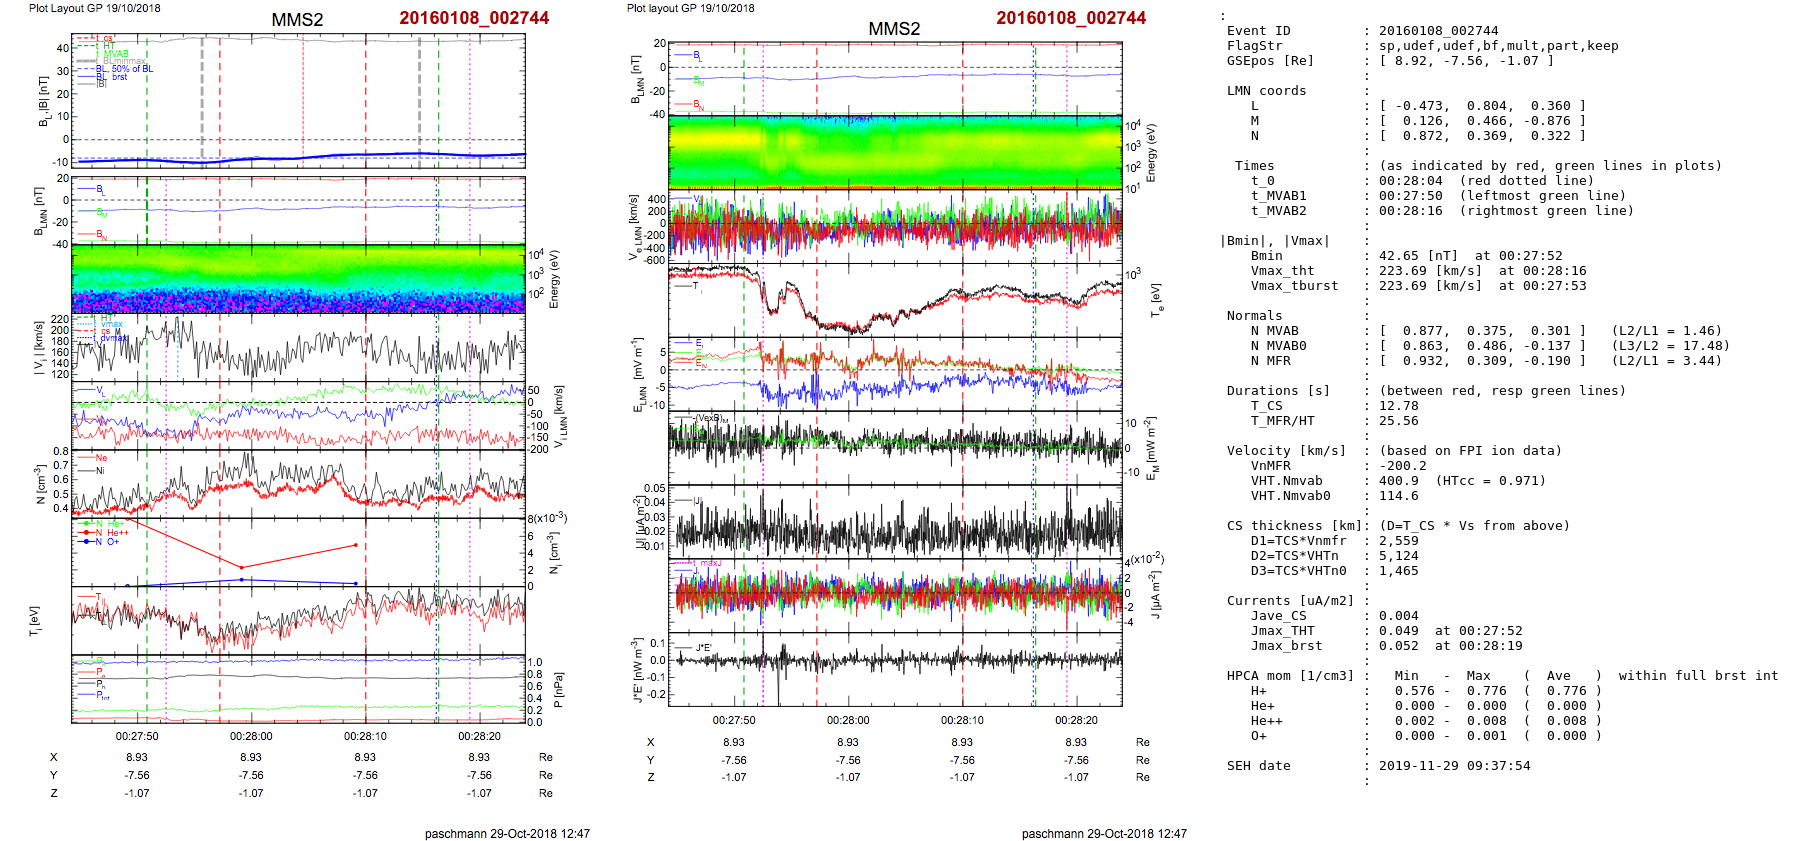Image resolution: width=1804 pixels, height=841 pixels.
Task: Click 00:28:00 time tick under left plot
Action: coord(251,736)
